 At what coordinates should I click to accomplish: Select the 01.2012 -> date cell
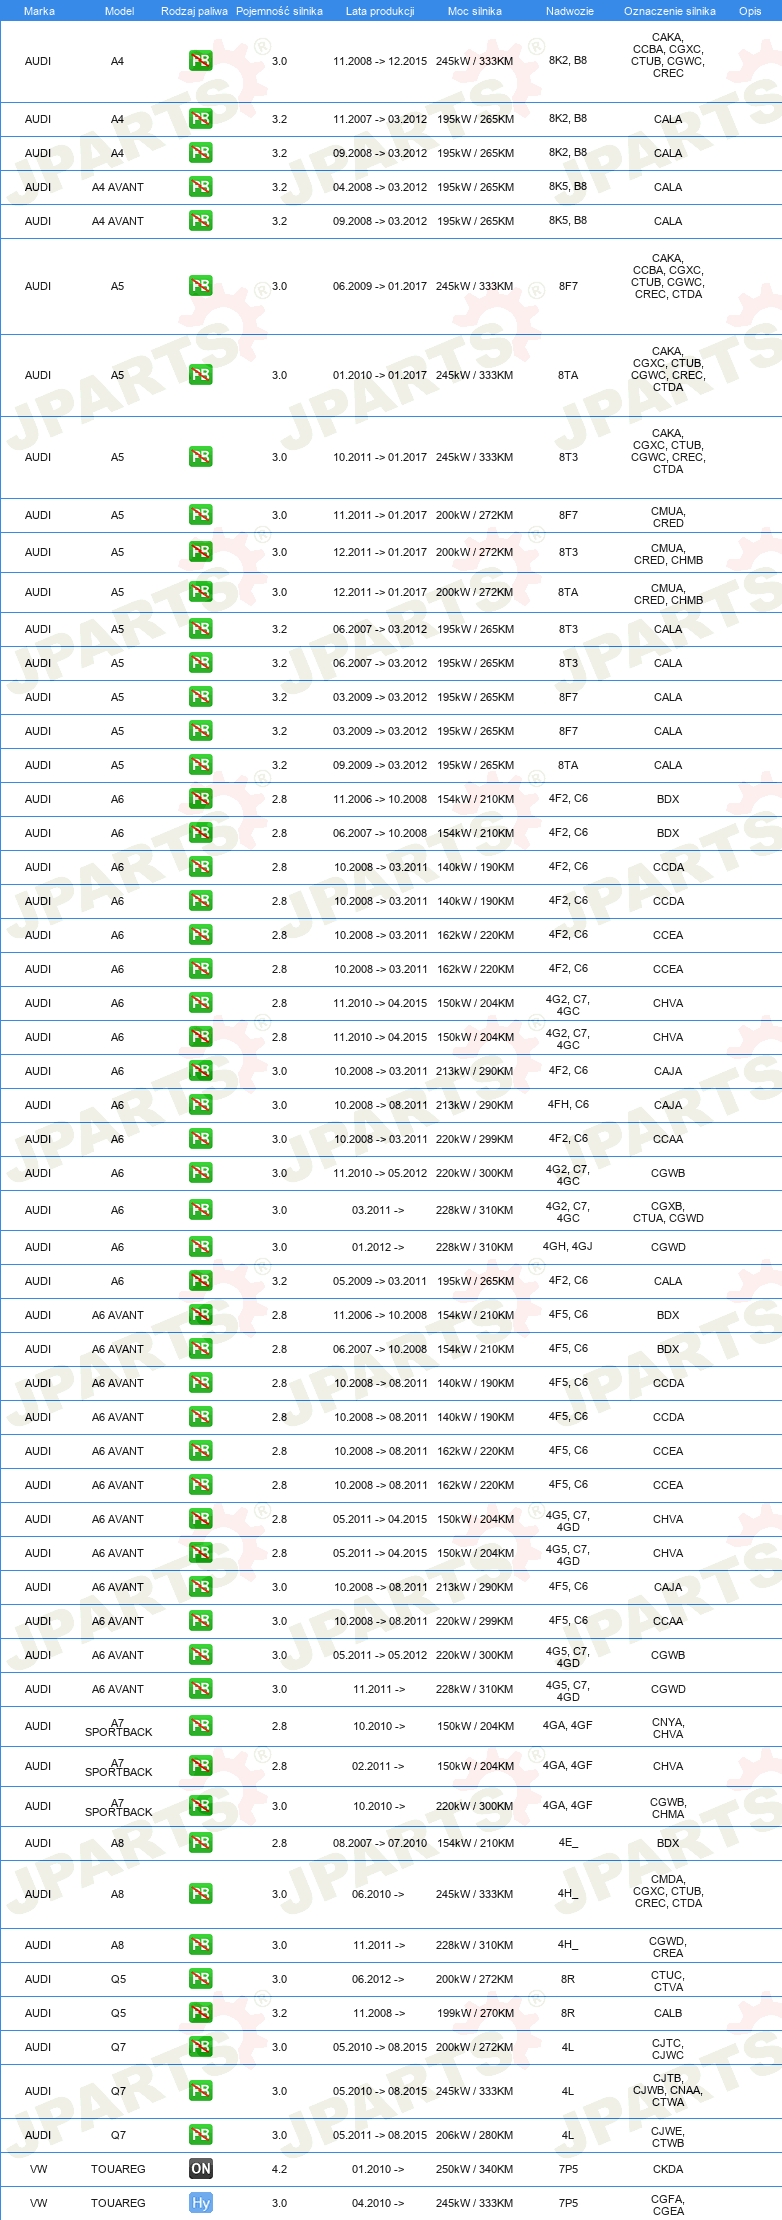[x=378, y=1247]
